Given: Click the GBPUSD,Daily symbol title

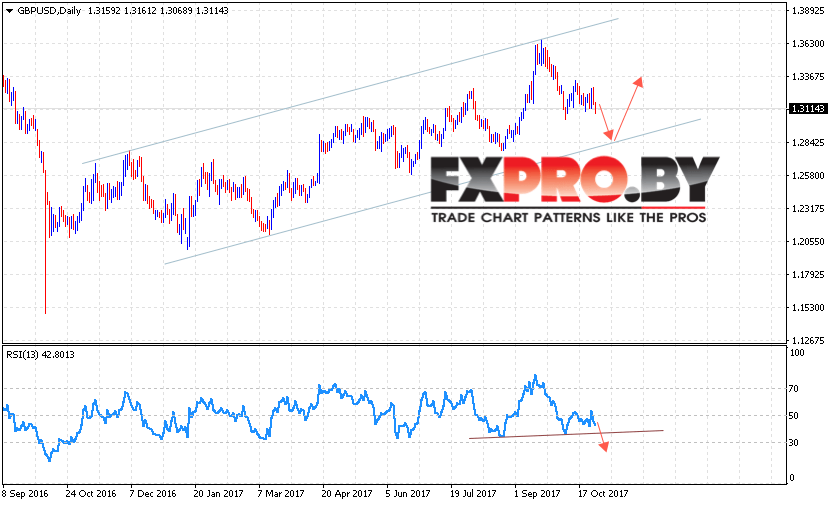Looking at the screenshot, I should 49,11.
